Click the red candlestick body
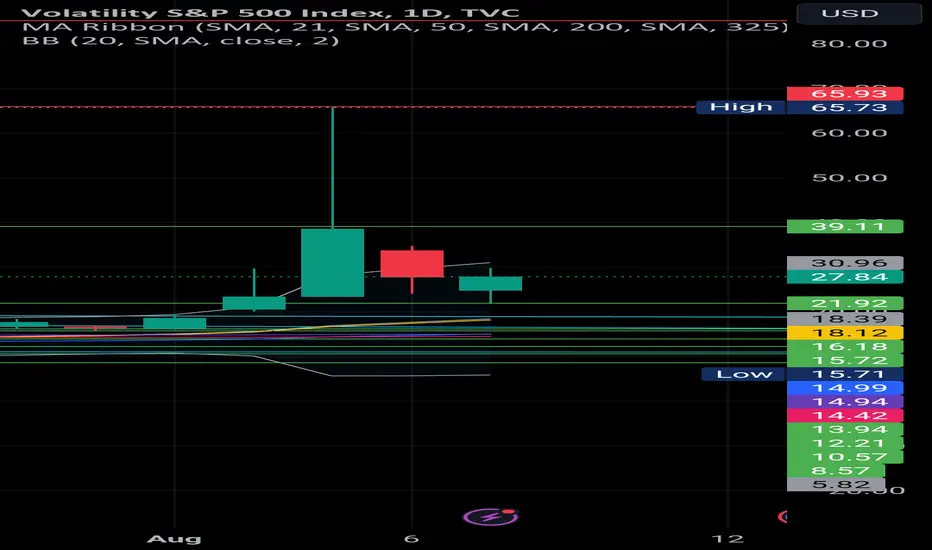 tap(412, 263)
